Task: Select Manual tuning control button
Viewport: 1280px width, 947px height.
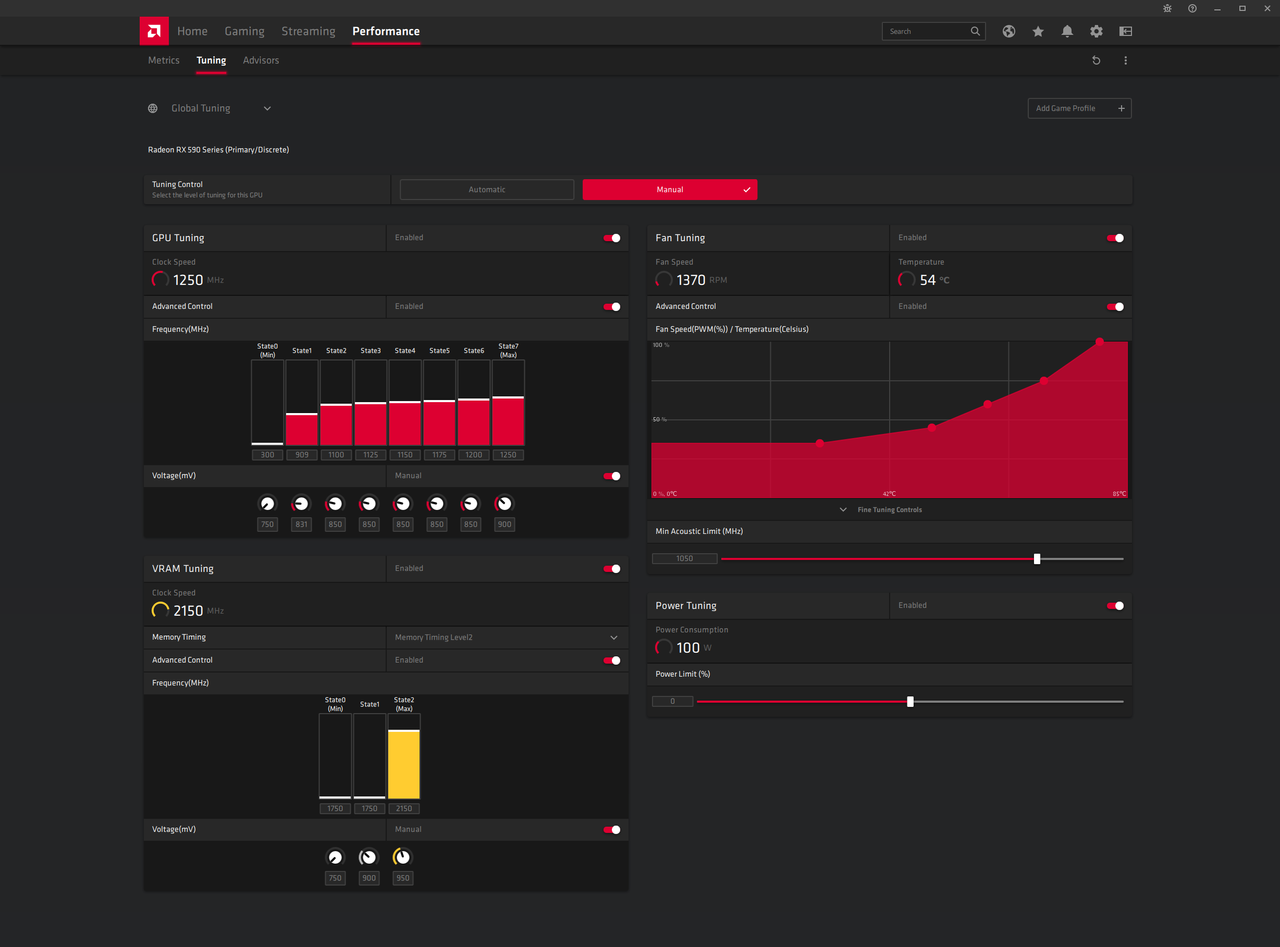Action: point(670,189)
